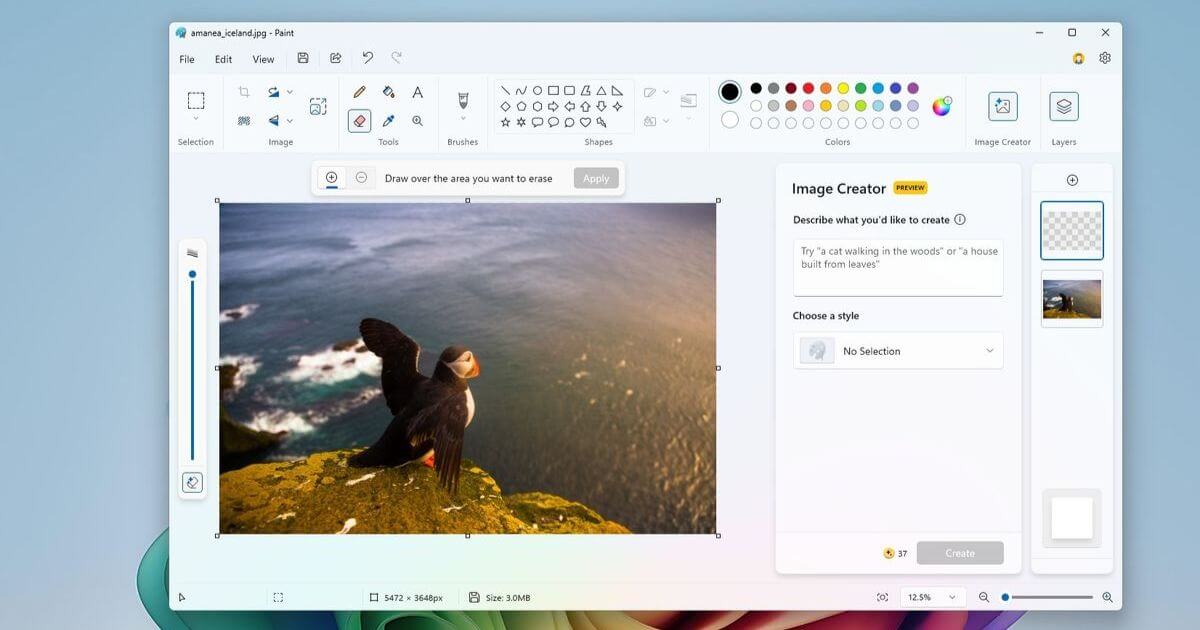Select the oval shape
Screen dimensions: 1200x630
tap(537, 90)
